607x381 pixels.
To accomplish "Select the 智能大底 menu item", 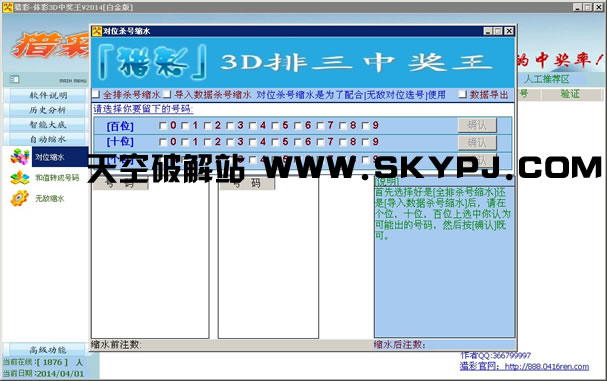I will point(48,124).
